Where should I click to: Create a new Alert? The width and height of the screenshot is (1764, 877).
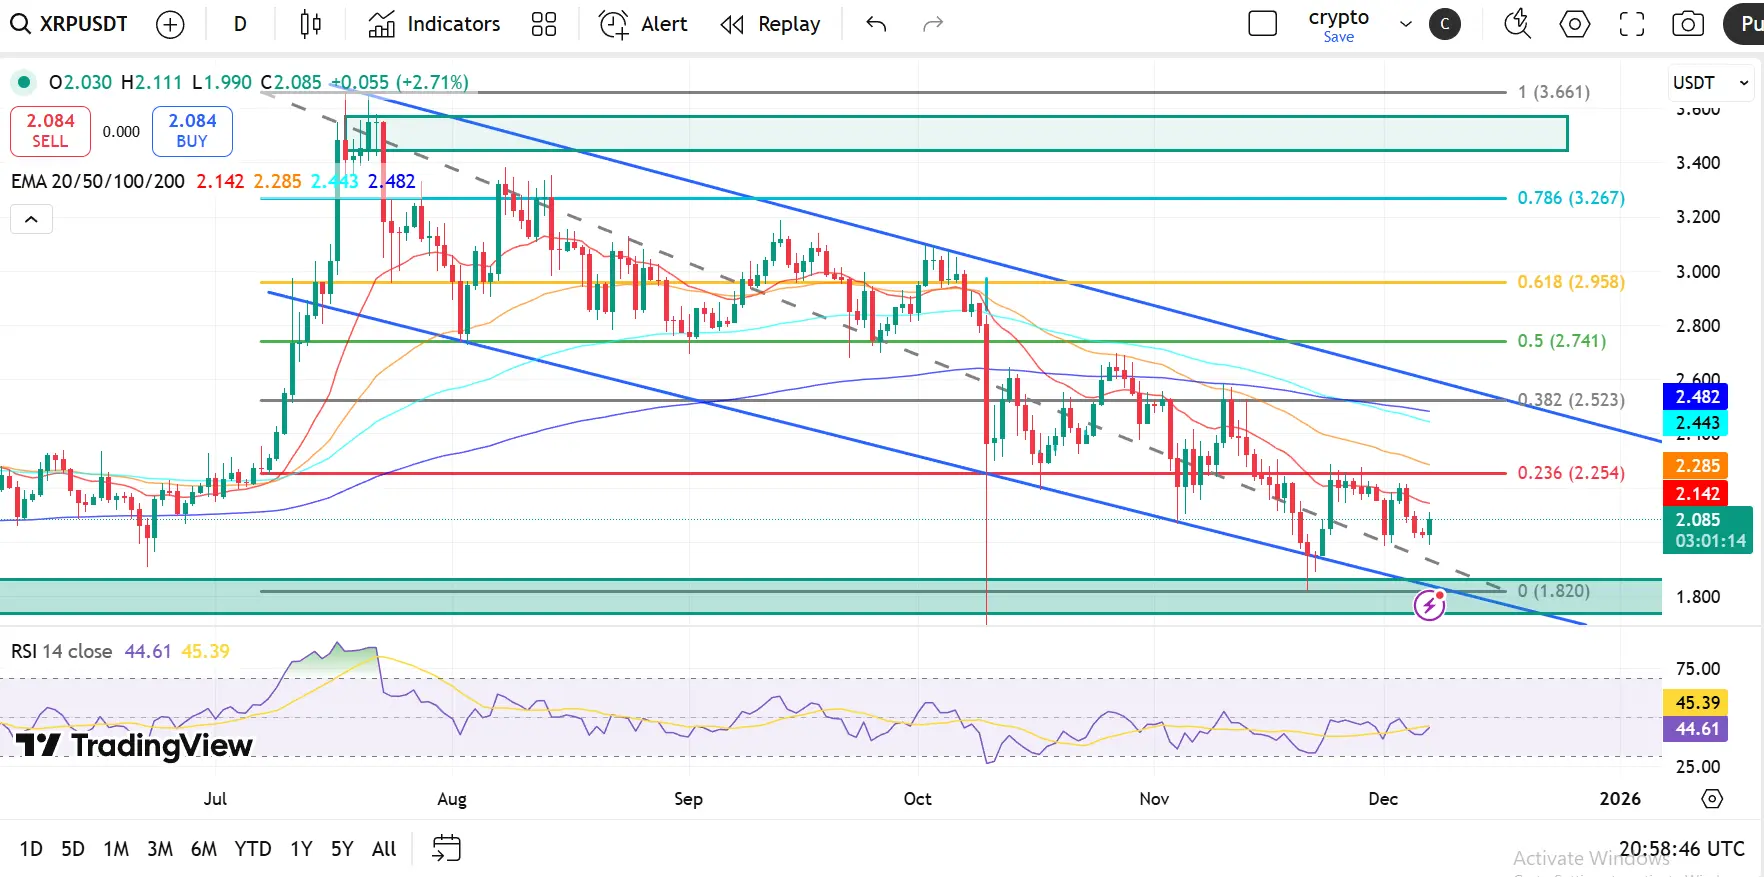tap(643, 24)
